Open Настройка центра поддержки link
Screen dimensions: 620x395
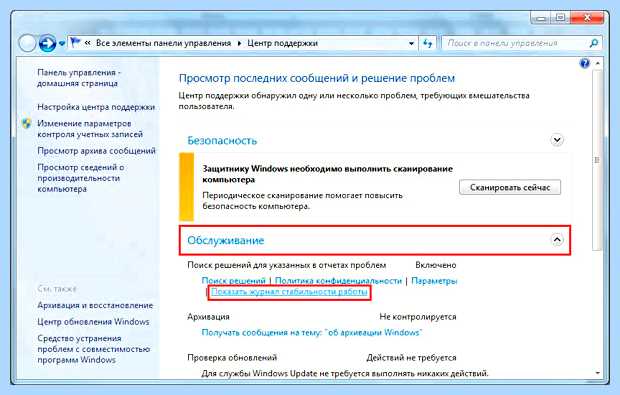point(96,107)
